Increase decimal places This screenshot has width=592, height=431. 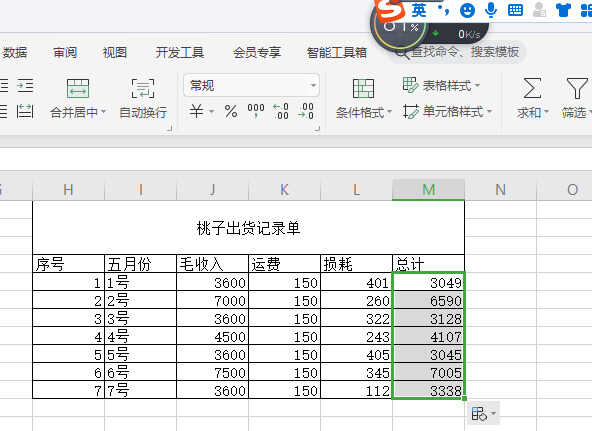[x=281, y=111]
